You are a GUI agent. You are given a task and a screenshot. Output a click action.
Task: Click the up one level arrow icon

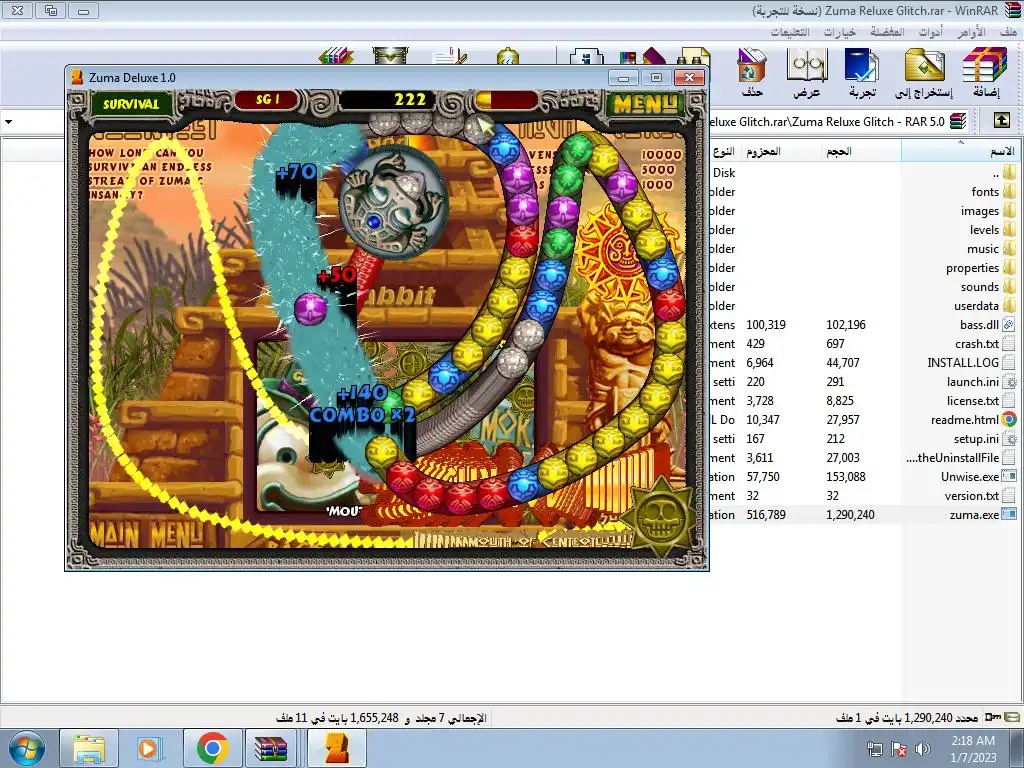[x=1001, y=121]
